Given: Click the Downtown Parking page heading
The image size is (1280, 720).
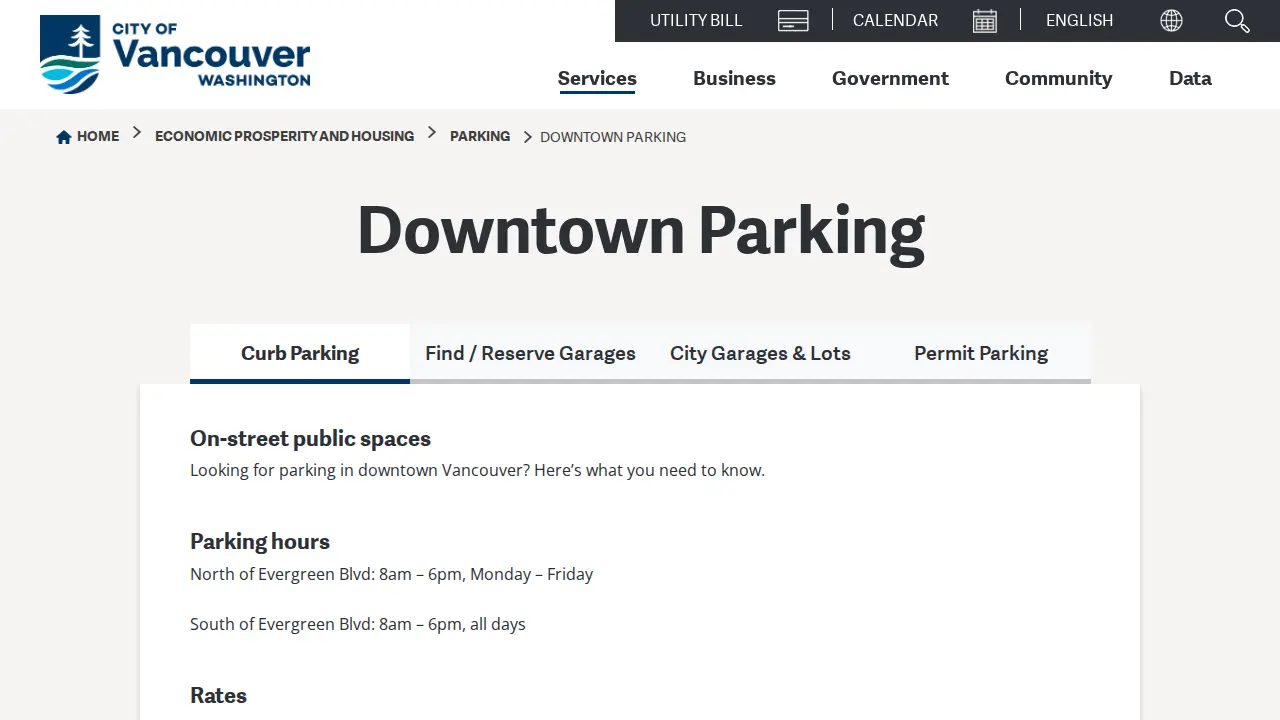Looking at the screenshot, I should coord(641,231).
